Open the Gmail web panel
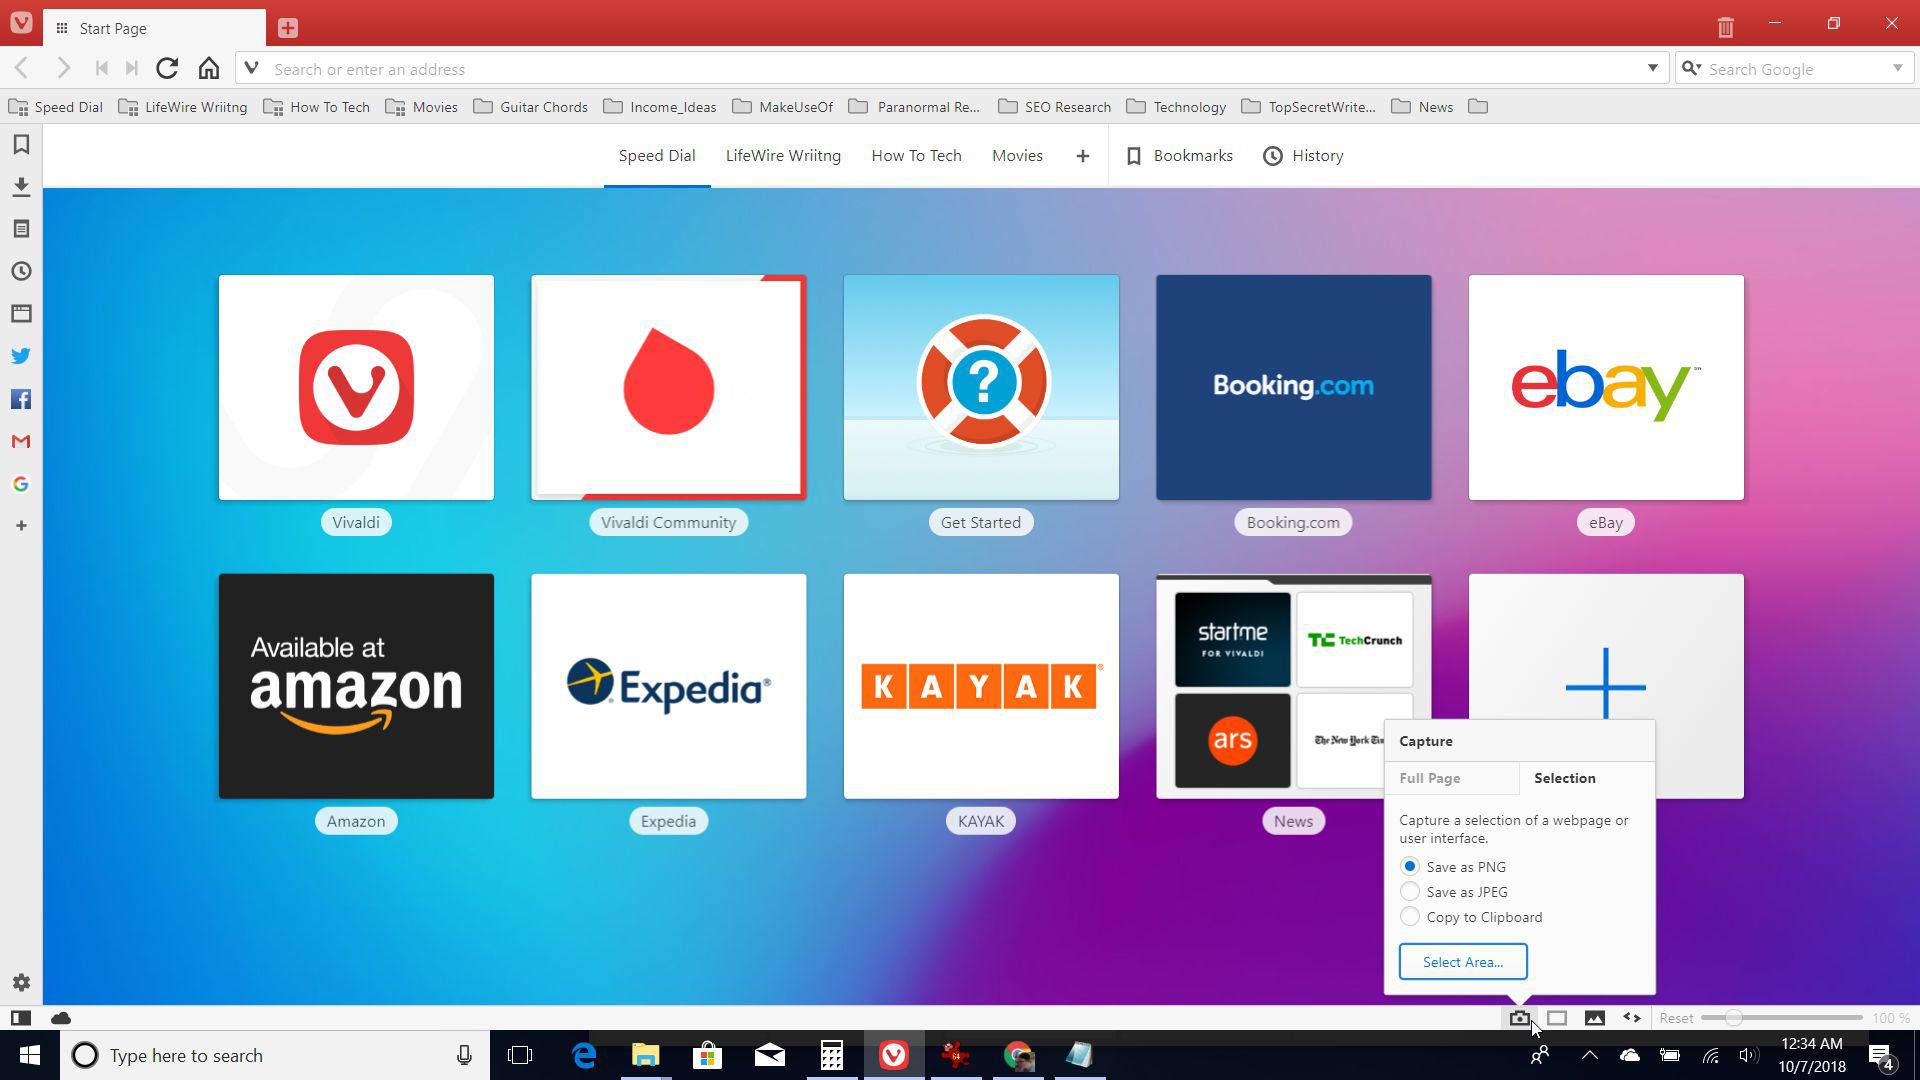Image resolution: width=1920 pixels, height=1080 pixels. 21,441
